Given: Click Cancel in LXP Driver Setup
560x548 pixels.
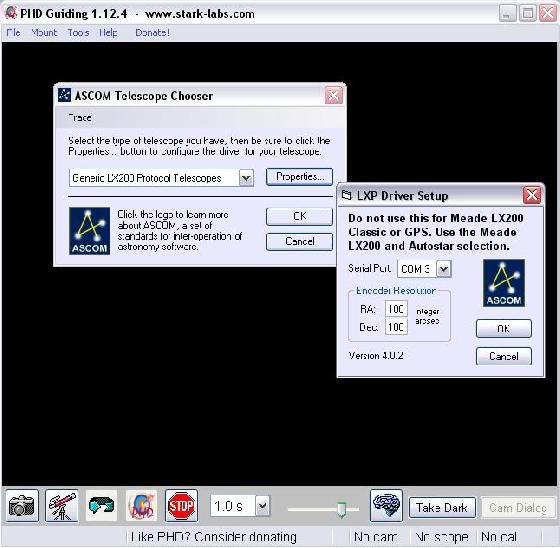Looking at the screenshot, I should click(x=504, y=356).
